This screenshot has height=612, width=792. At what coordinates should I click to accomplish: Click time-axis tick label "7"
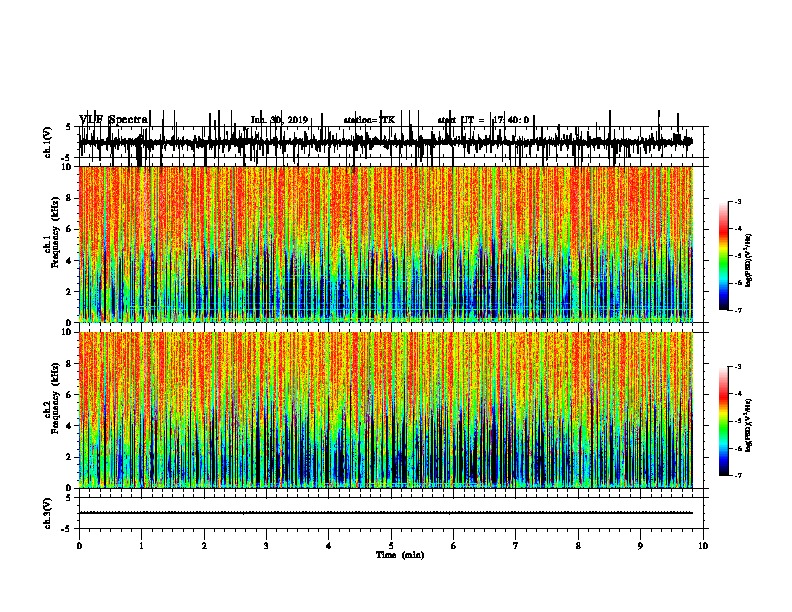click(516, 546)
